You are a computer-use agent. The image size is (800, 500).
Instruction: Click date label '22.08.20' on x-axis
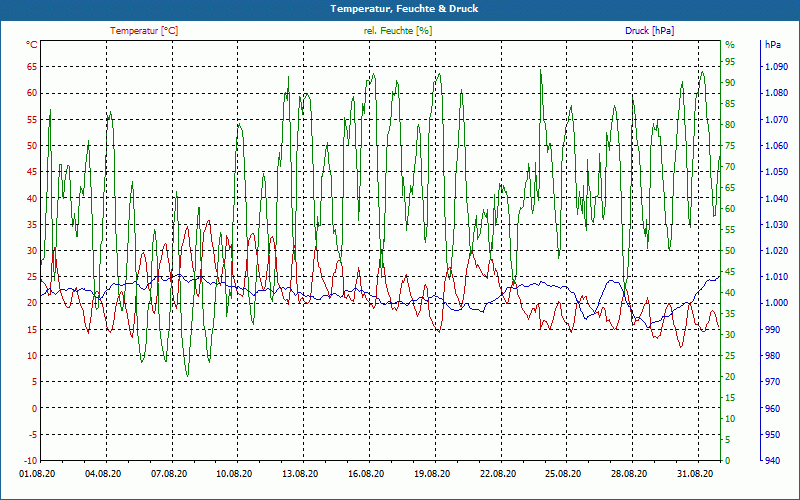tap(498, 473)
